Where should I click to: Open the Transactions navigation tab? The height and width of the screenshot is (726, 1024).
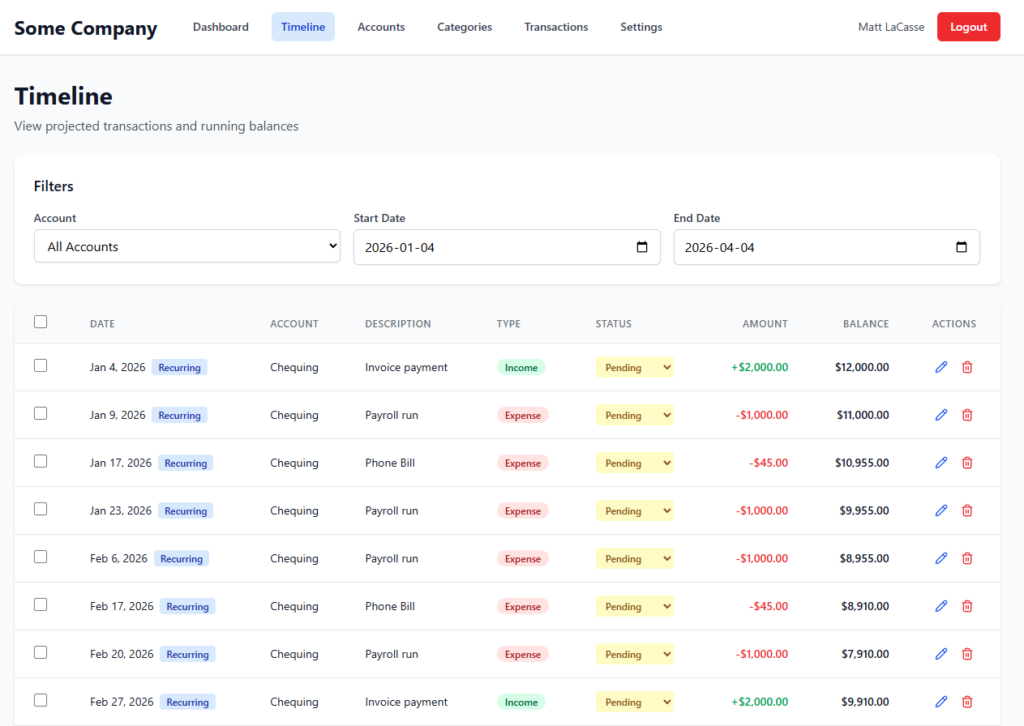(556, 27)
